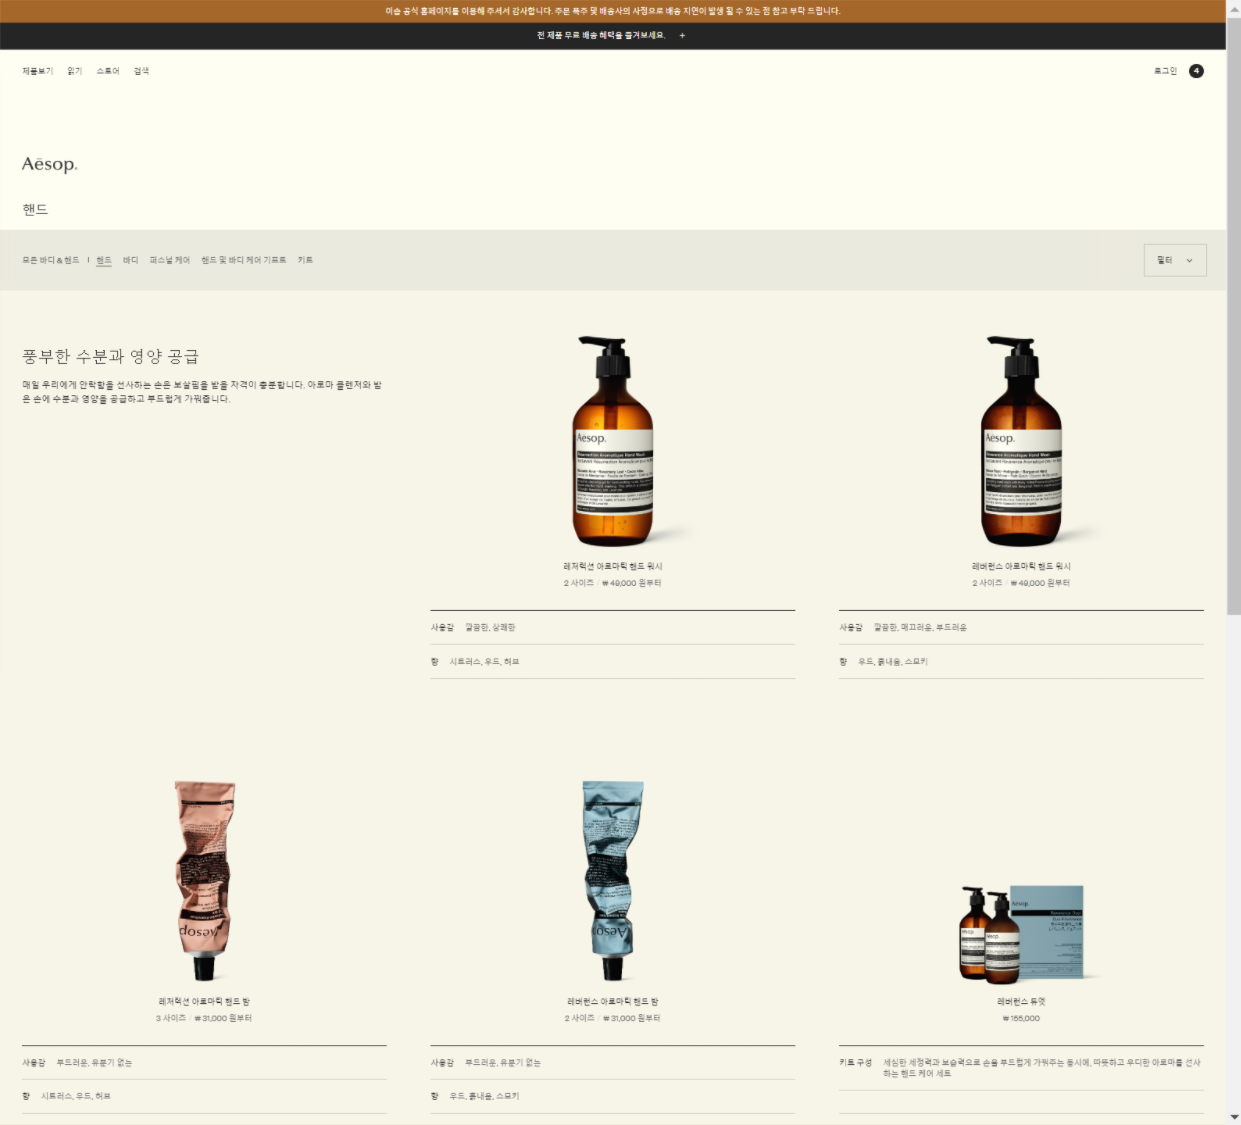Click 레버런스 hand wash 우드, 흙내음, 스모키 scent
The width and height of the screenshot is (1241, 1125).
(x=893, y=661)
